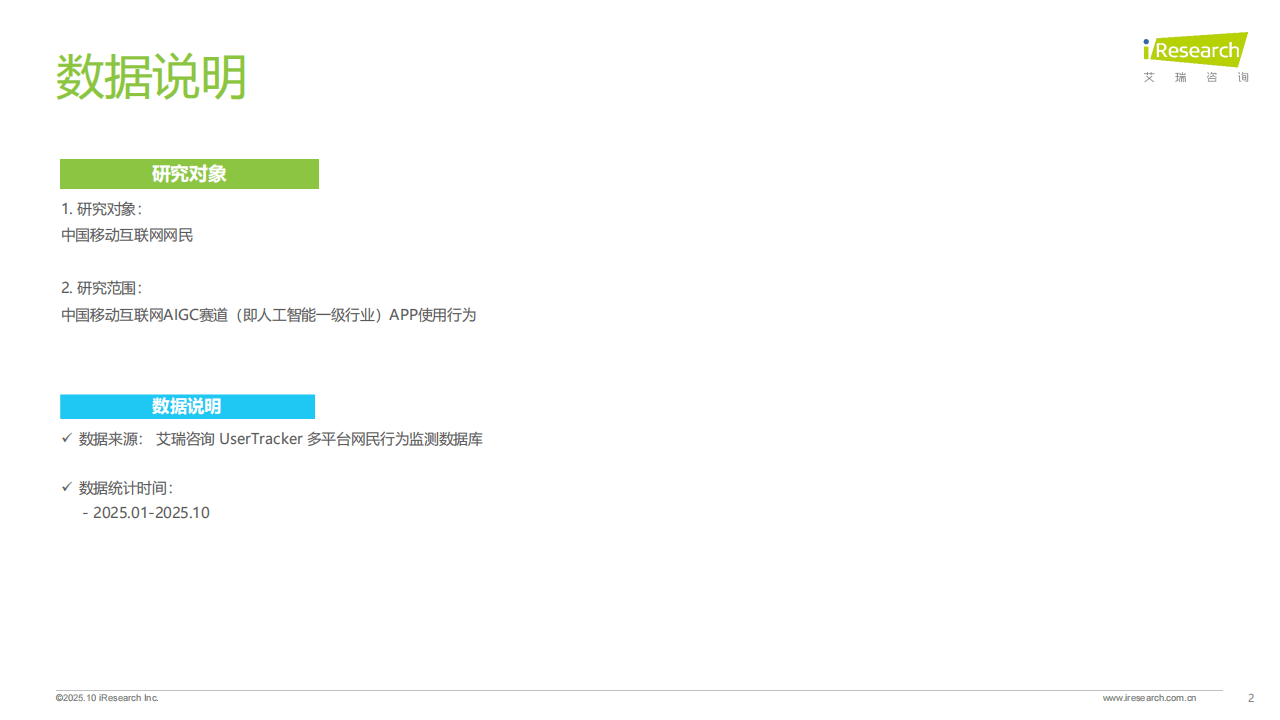This screenshot has width=1280, height=720.
Task: Click the blue dot in iResearch logo
Action: click(1147, 42)
